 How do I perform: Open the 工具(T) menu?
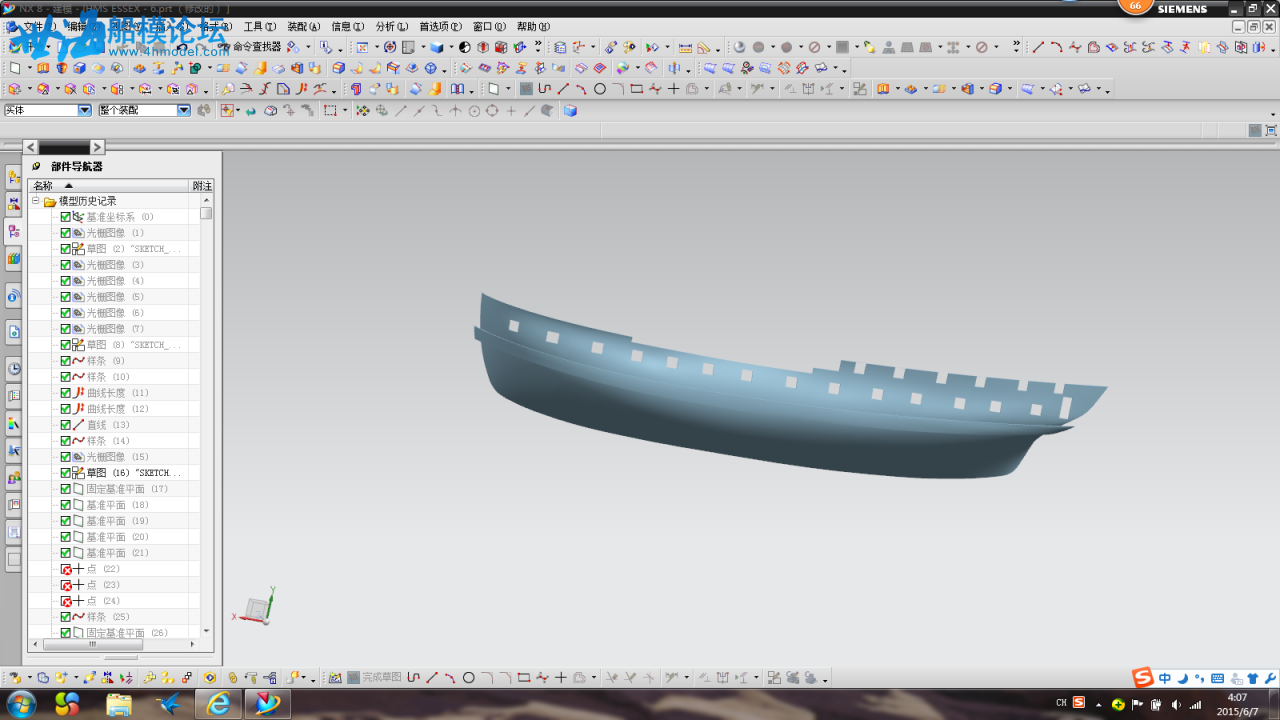click(259, 27)
